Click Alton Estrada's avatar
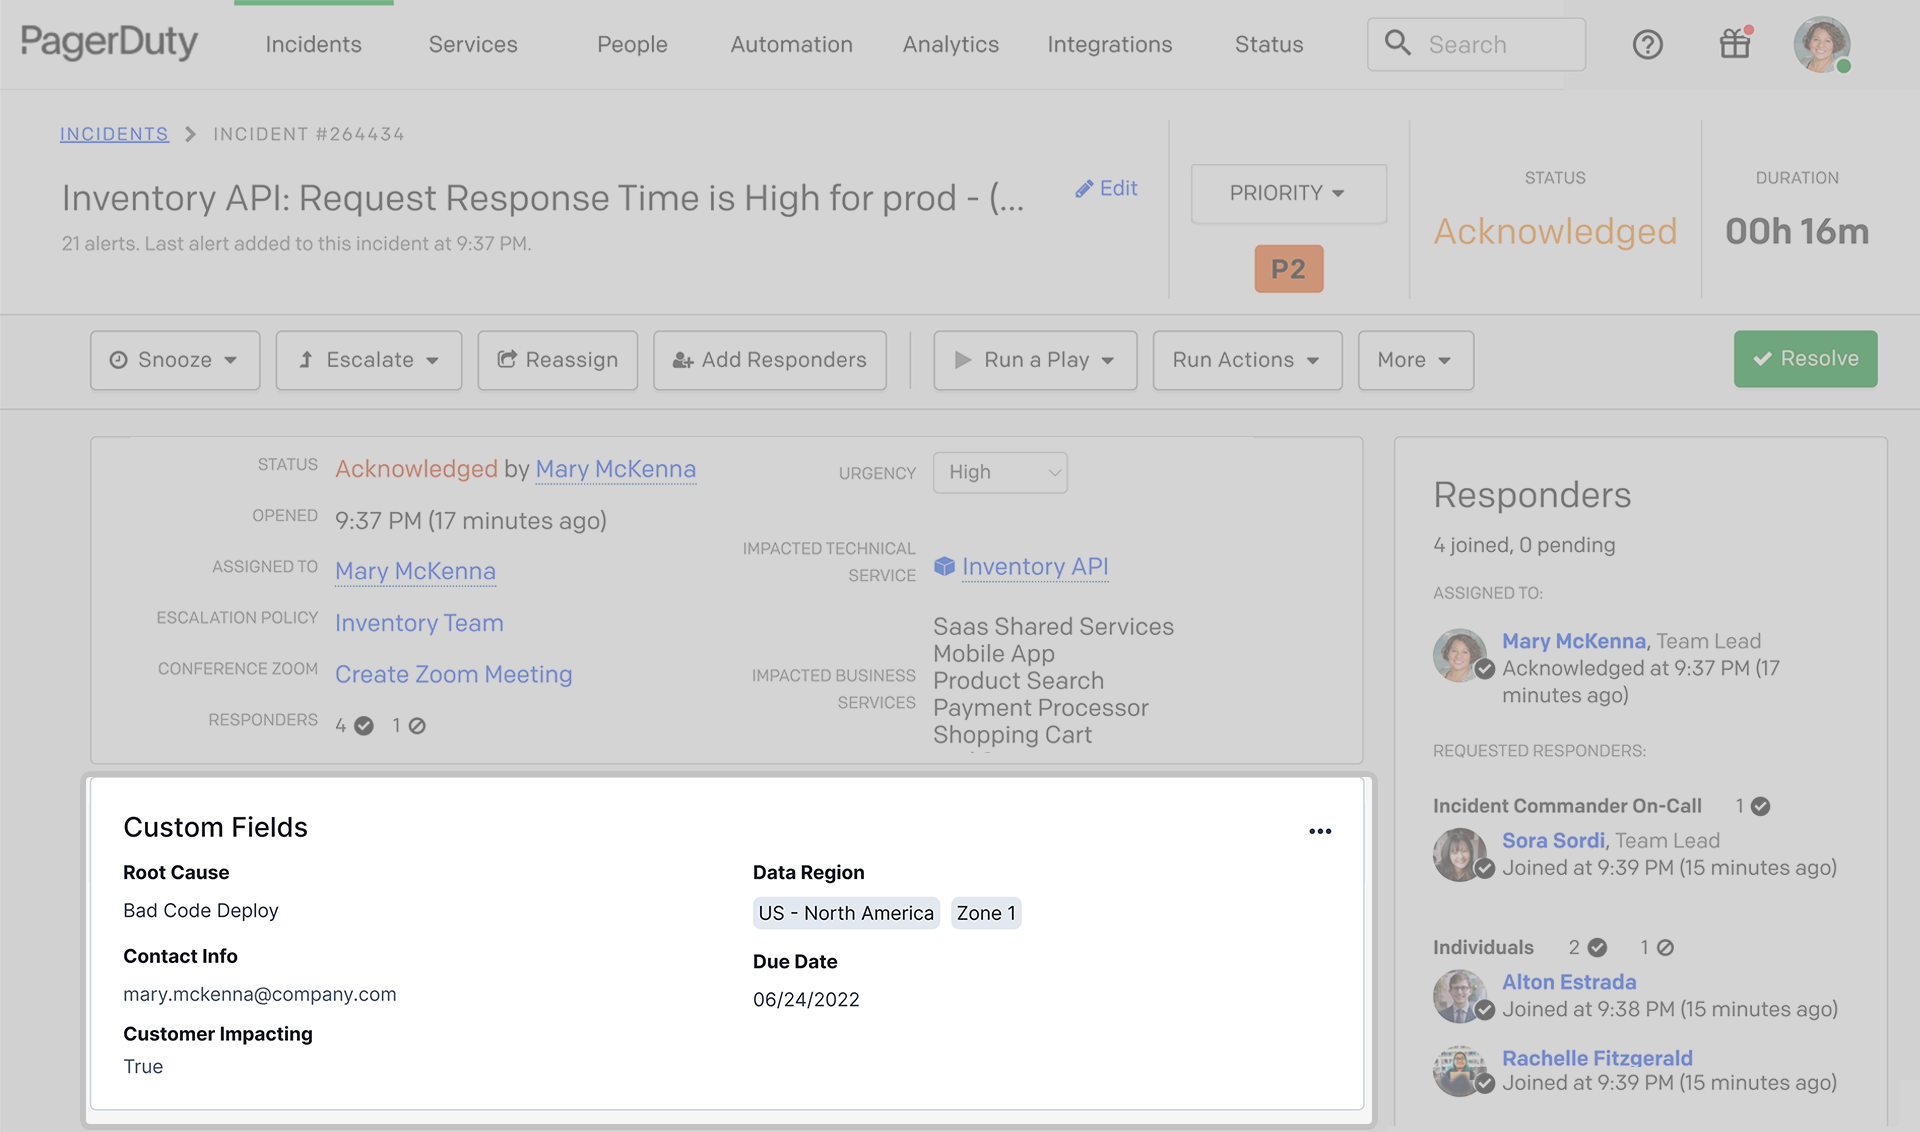This screenshot has width=1920, height=1132. (x=1461, y=996)
